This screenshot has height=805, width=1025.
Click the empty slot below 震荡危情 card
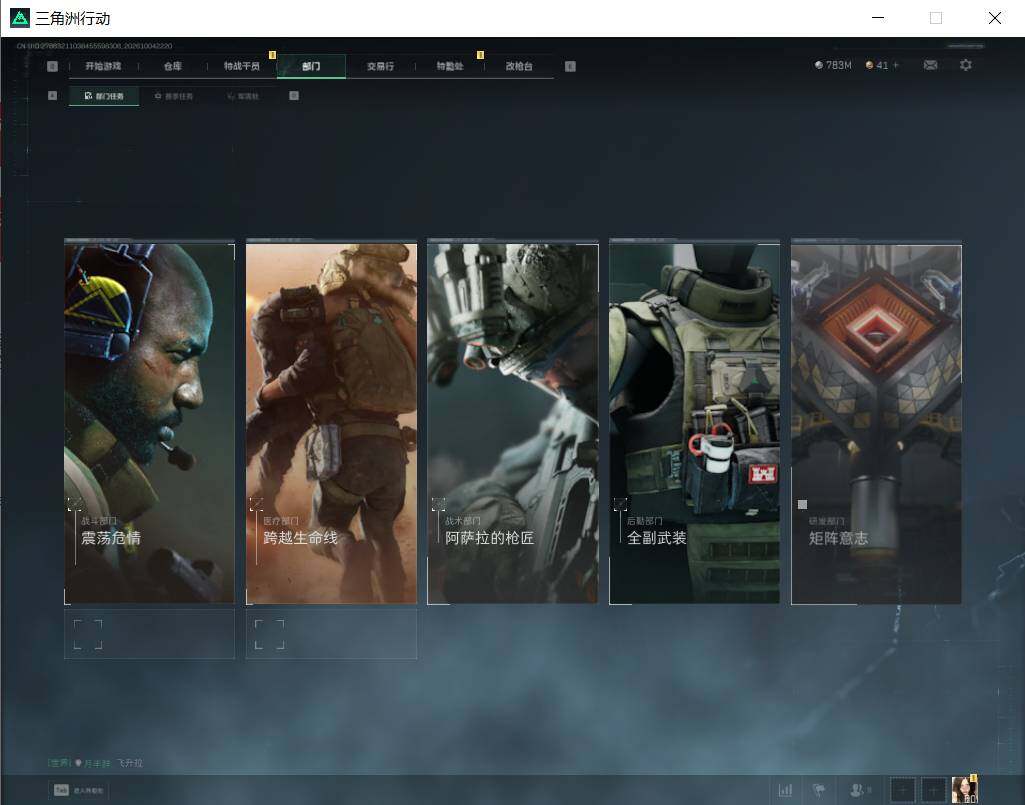pos(150,634)
